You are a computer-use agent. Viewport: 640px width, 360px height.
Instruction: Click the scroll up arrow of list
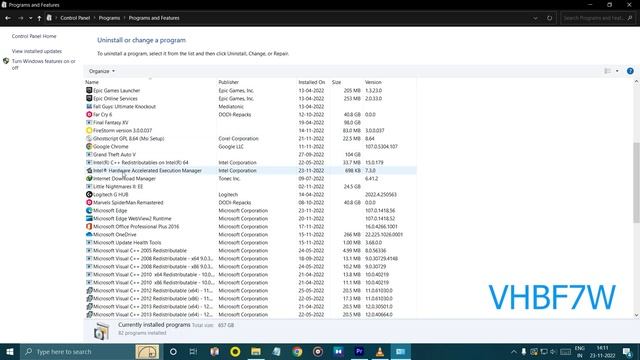636,82
